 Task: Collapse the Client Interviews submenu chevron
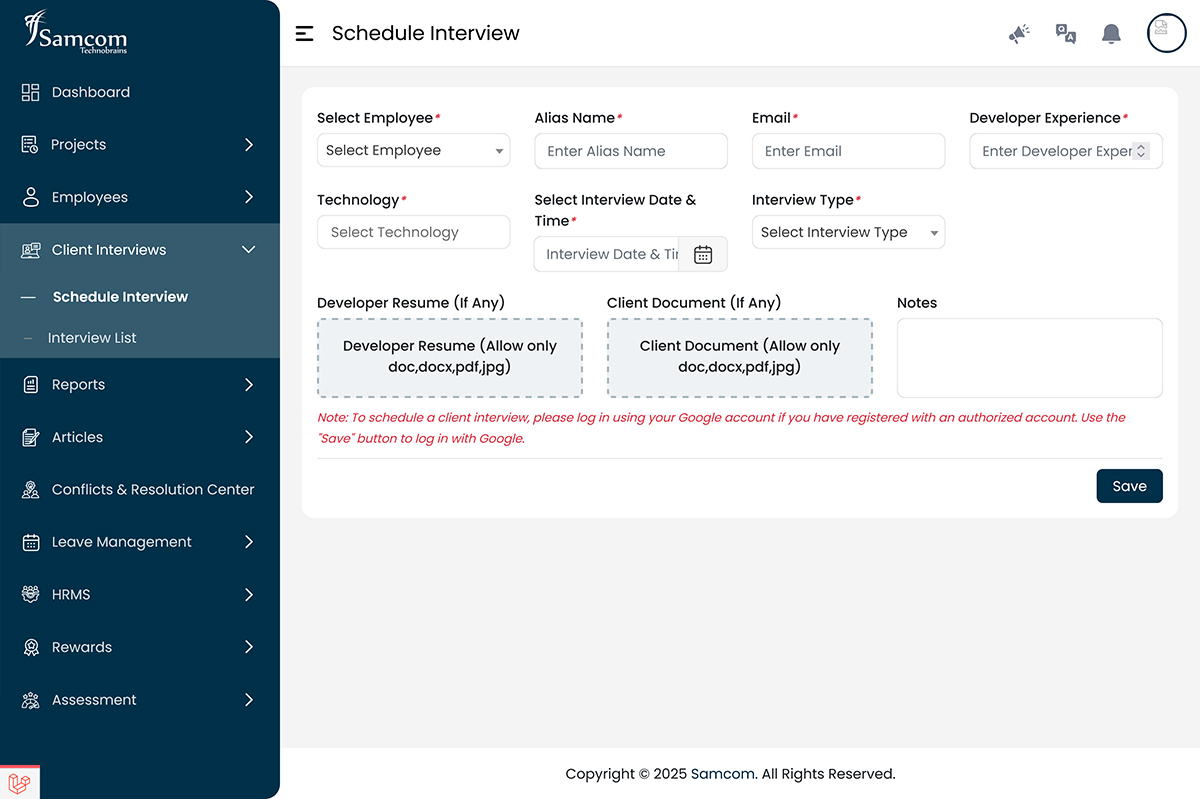[x=249, y=250]
